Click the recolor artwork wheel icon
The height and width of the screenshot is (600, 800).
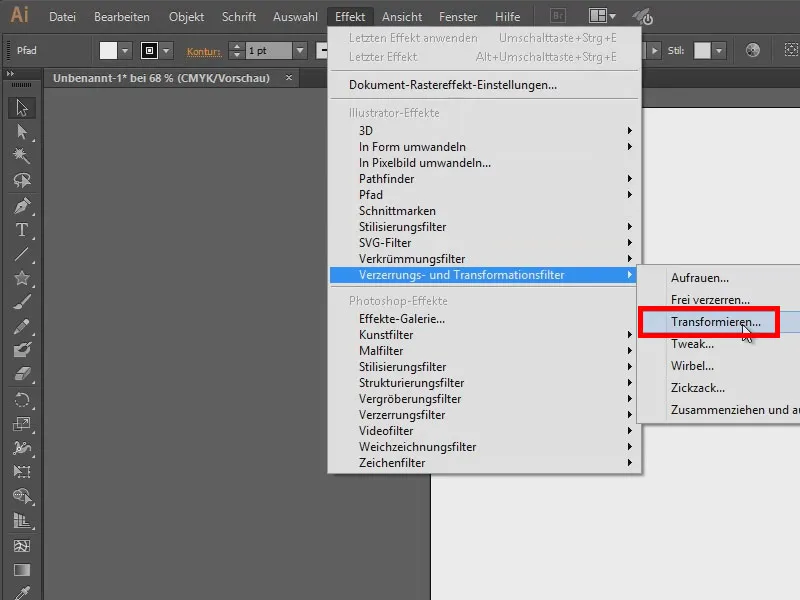pos(753,50)
